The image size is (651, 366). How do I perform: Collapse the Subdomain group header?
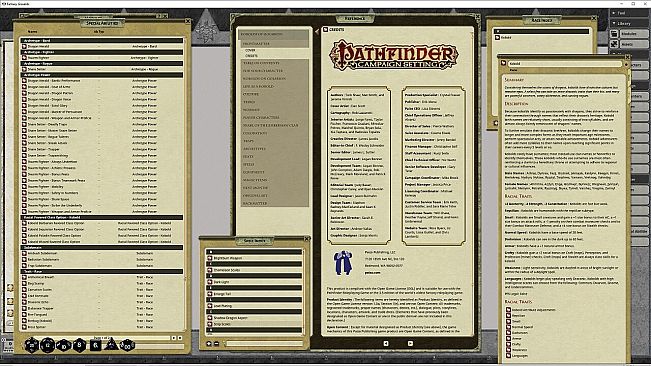(x=102, y=247)
